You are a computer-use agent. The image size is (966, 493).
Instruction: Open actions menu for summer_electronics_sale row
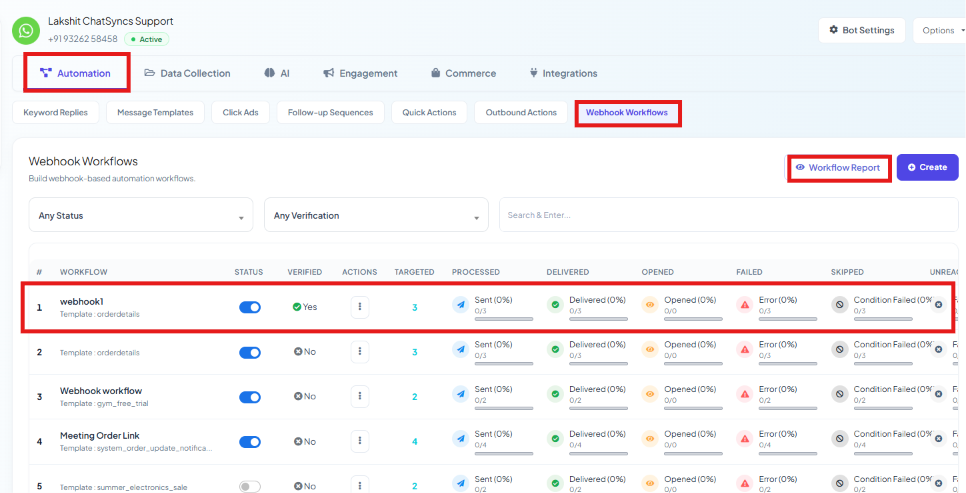pos(360,484)
